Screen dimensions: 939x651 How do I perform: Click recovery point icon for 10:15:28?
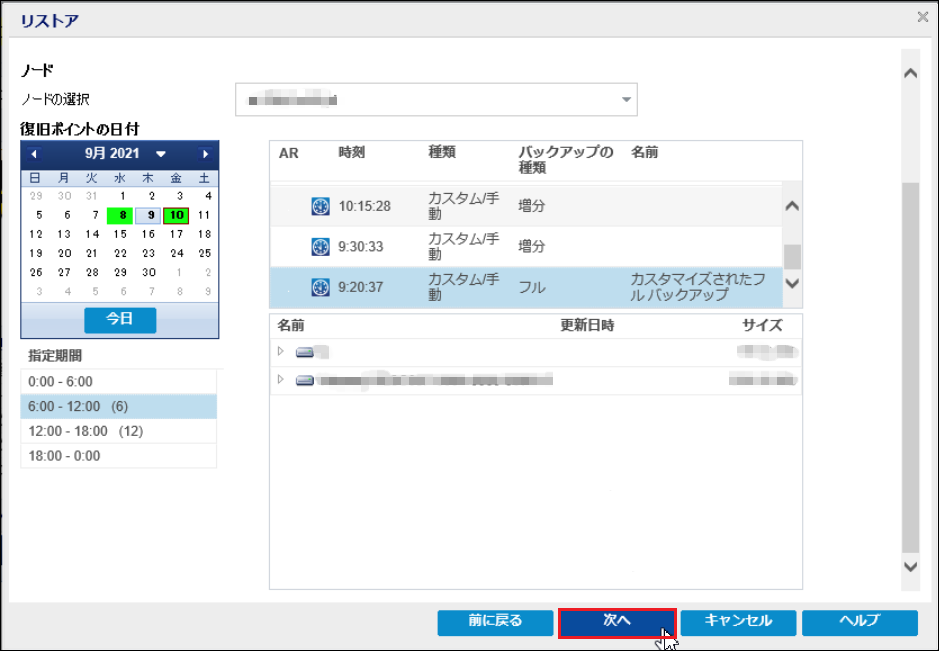(x=321, y=206)
